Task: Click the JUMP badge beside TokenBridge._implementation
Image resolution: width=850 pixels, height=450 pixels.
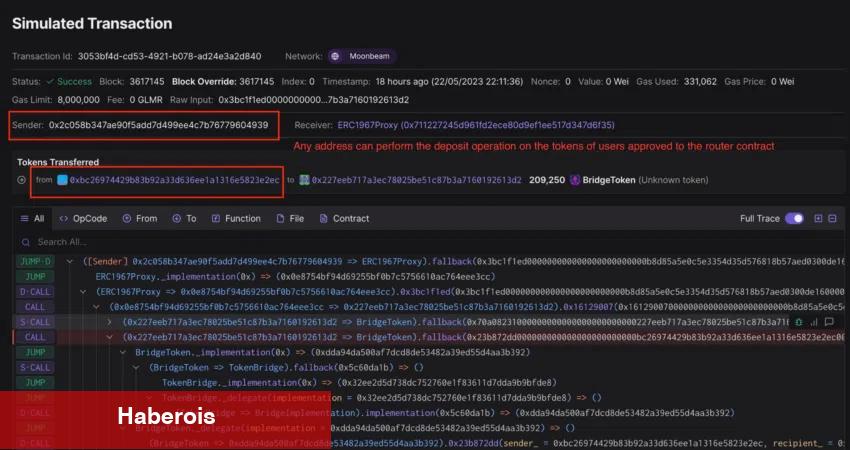Action: [35, 383]
